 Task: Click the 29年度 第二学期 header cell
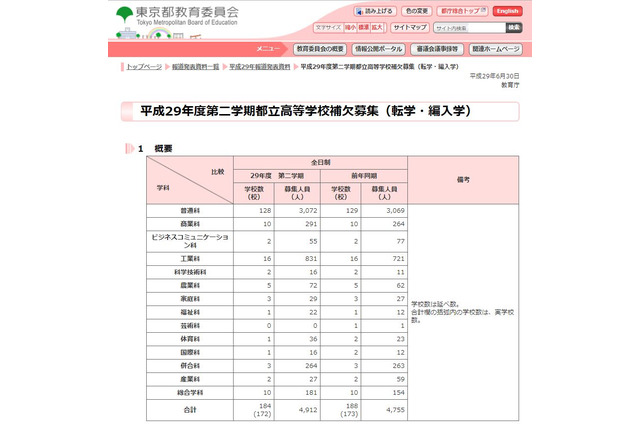coord(277,176)
